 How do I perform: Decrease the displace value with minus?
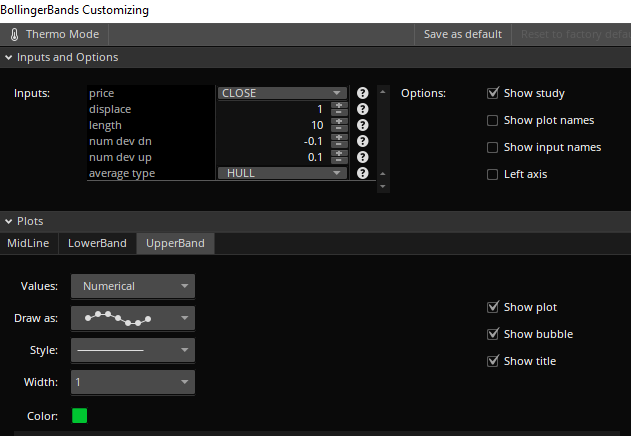coord(339,112)
